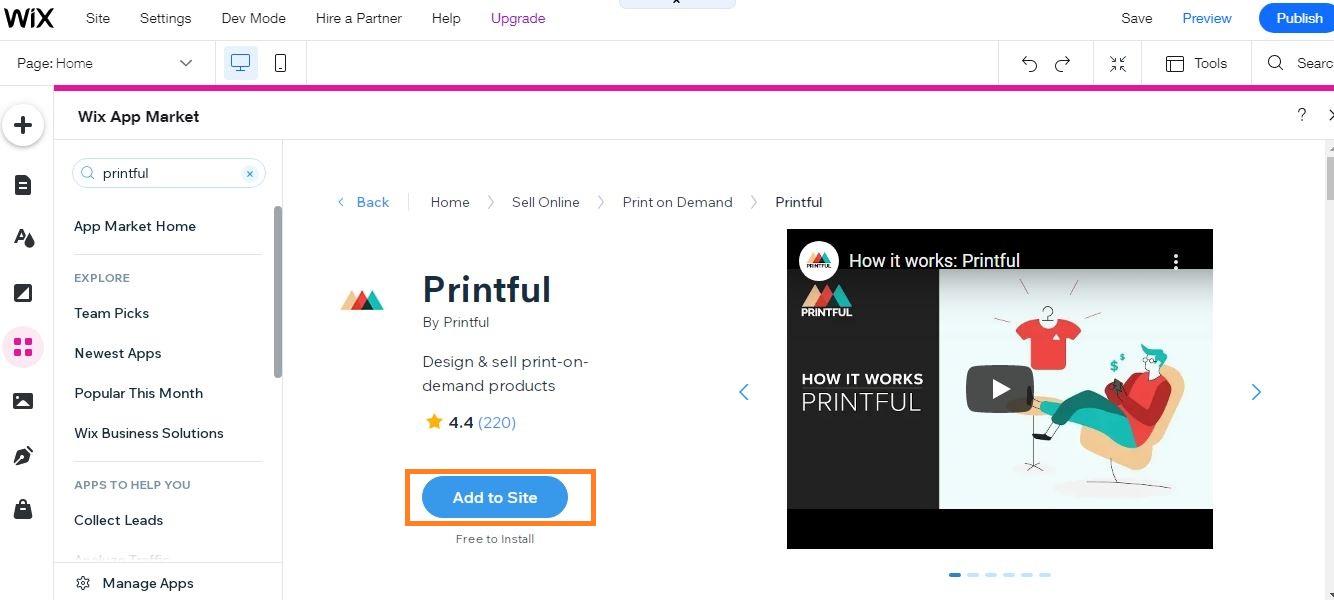Viewport: 1334px width, 600px height.
Task: Open the Page: Home dropdown
Action: [x=105, y=63]
